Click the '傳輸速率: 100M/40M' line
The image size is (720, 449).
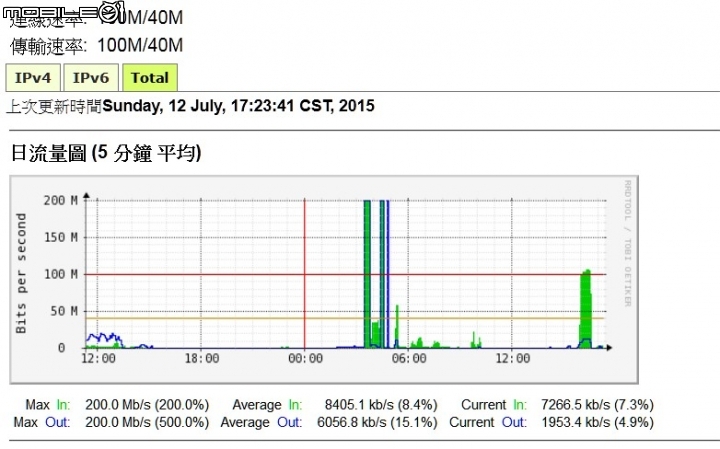[x=97, y=45]
